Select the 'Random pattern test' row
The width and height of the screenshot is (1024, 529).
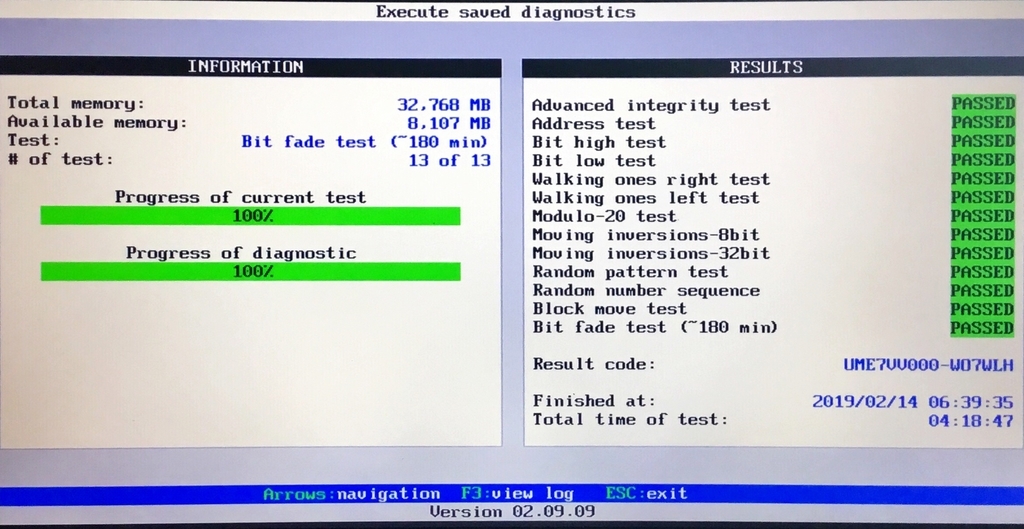pos(773,272)
